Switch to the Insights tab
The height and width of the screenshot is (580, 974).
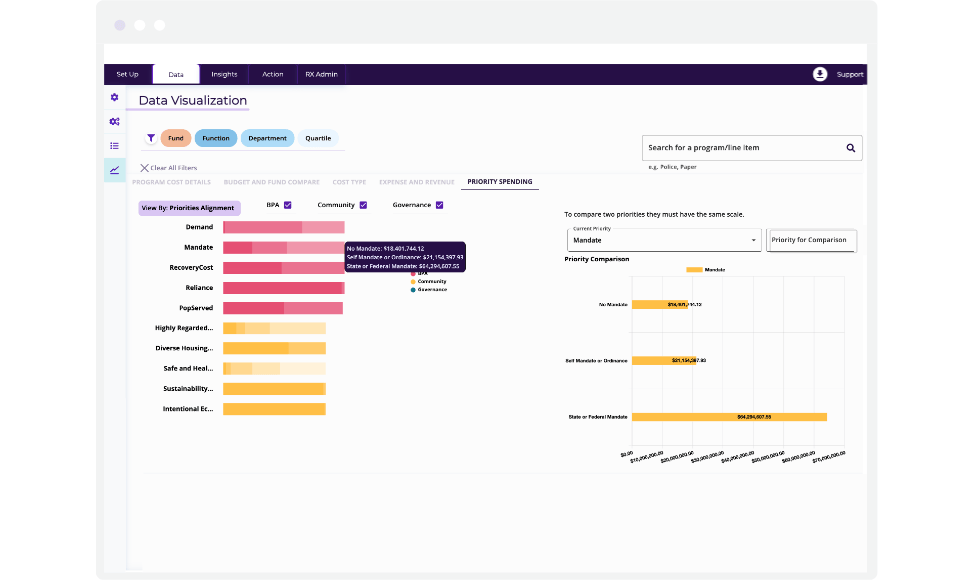click(x=224, y=74)
